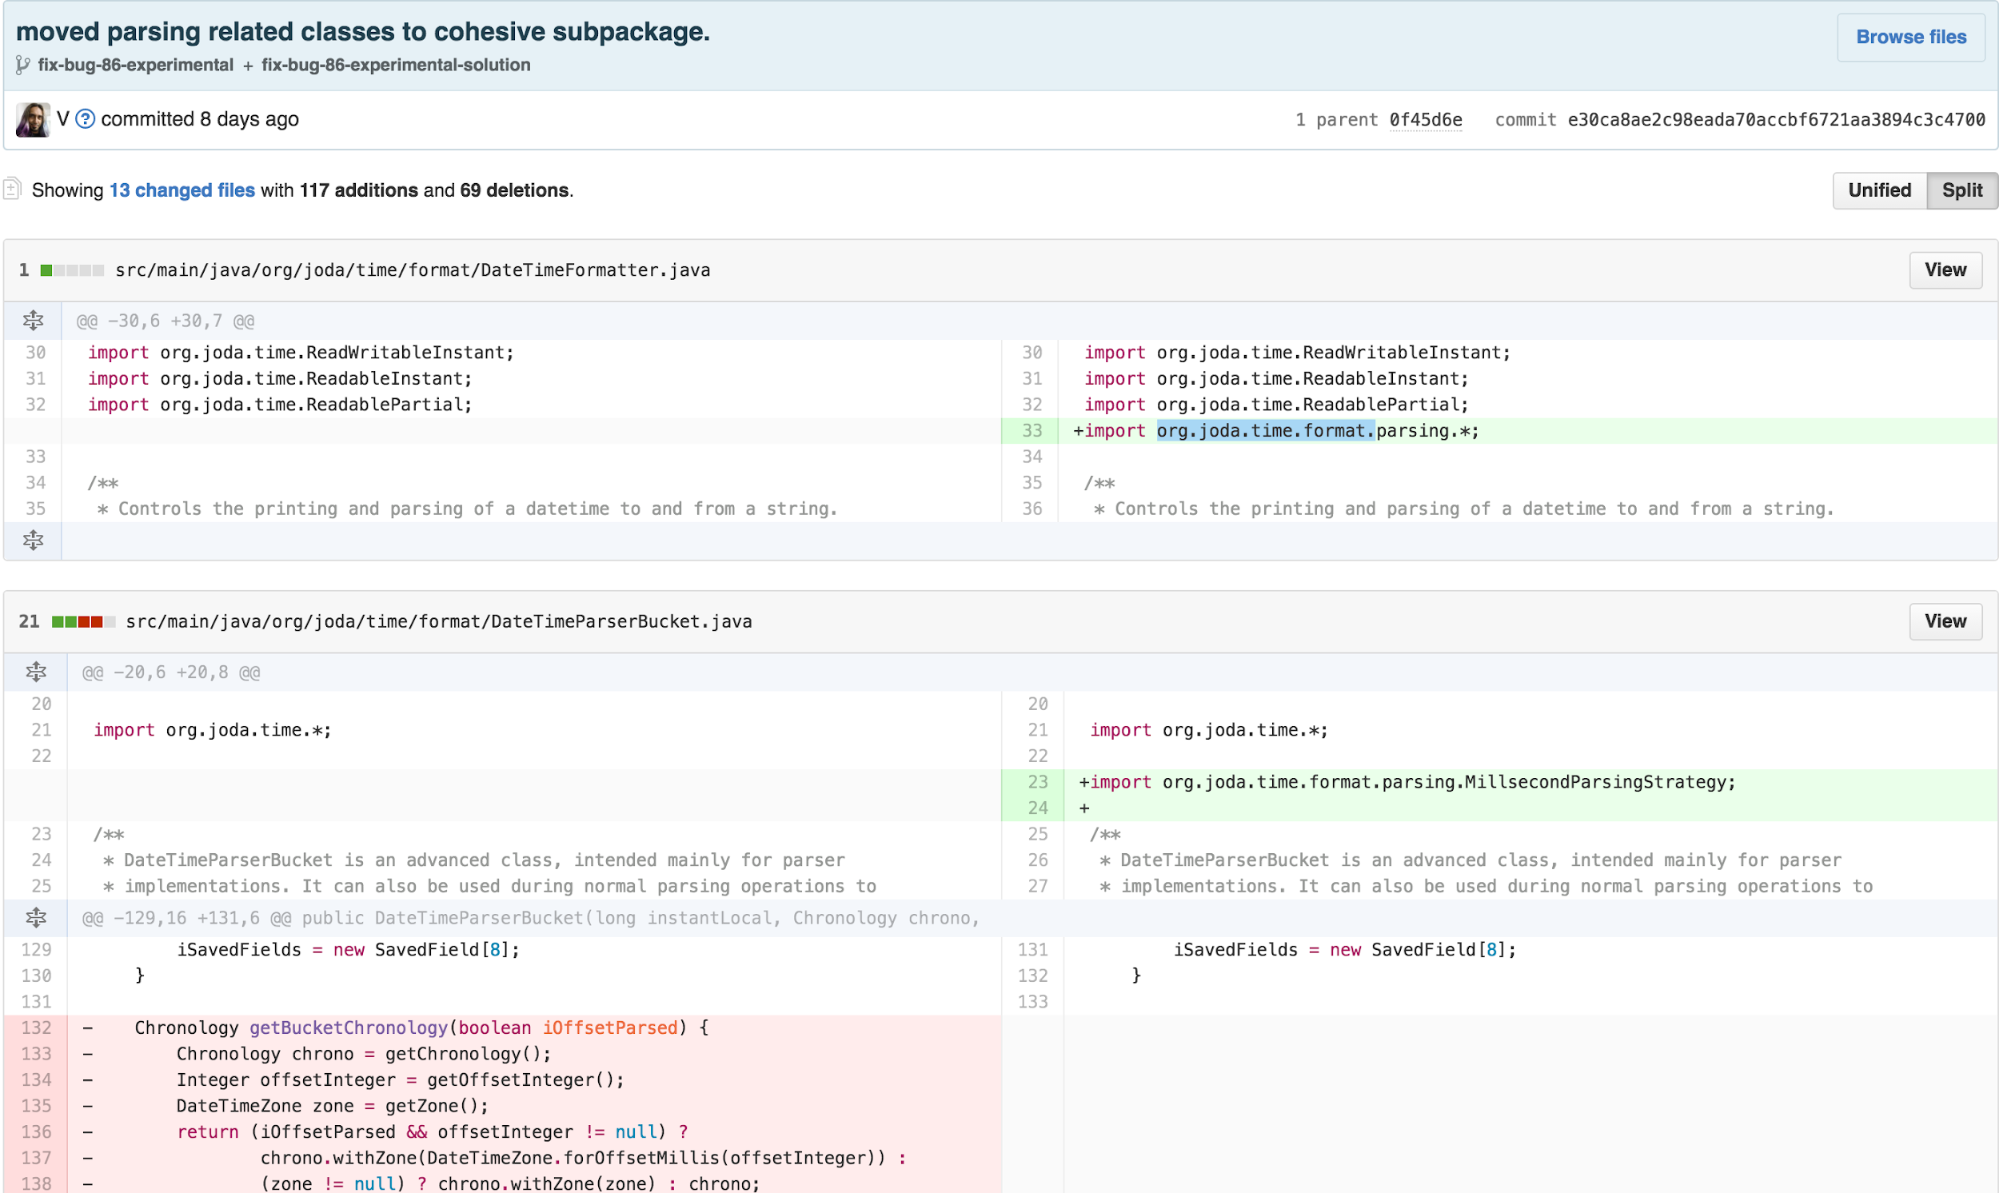1999x1194 pixels.
Task: Click the diffstat bar for DateTimeFormatter.java
Action: click(x=72, y=270)
